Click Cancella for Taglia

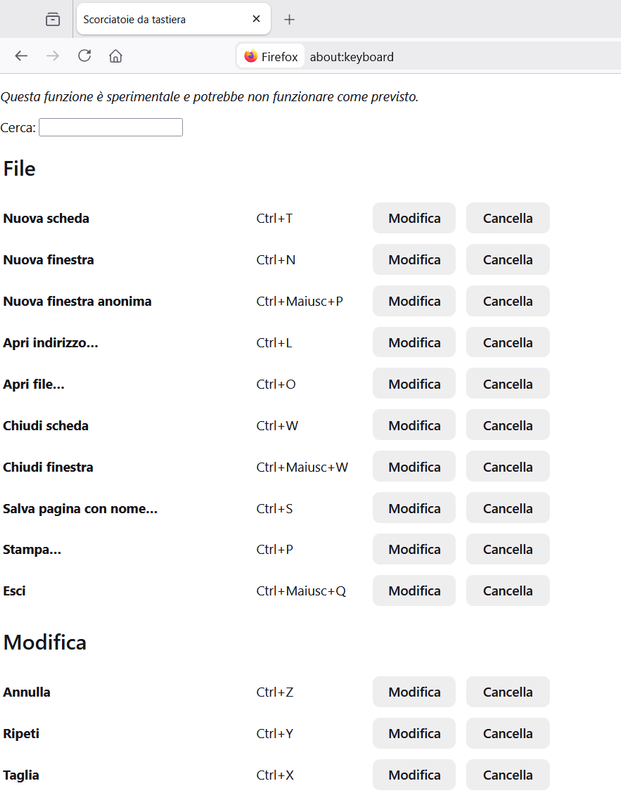(x=507, y=774)
